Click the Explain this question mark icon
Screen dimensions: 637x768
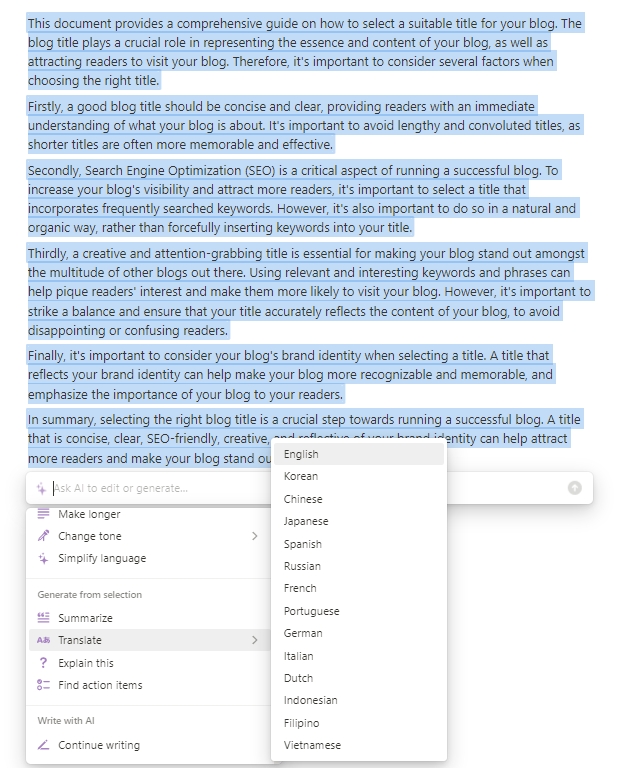[x=43, y=663]
